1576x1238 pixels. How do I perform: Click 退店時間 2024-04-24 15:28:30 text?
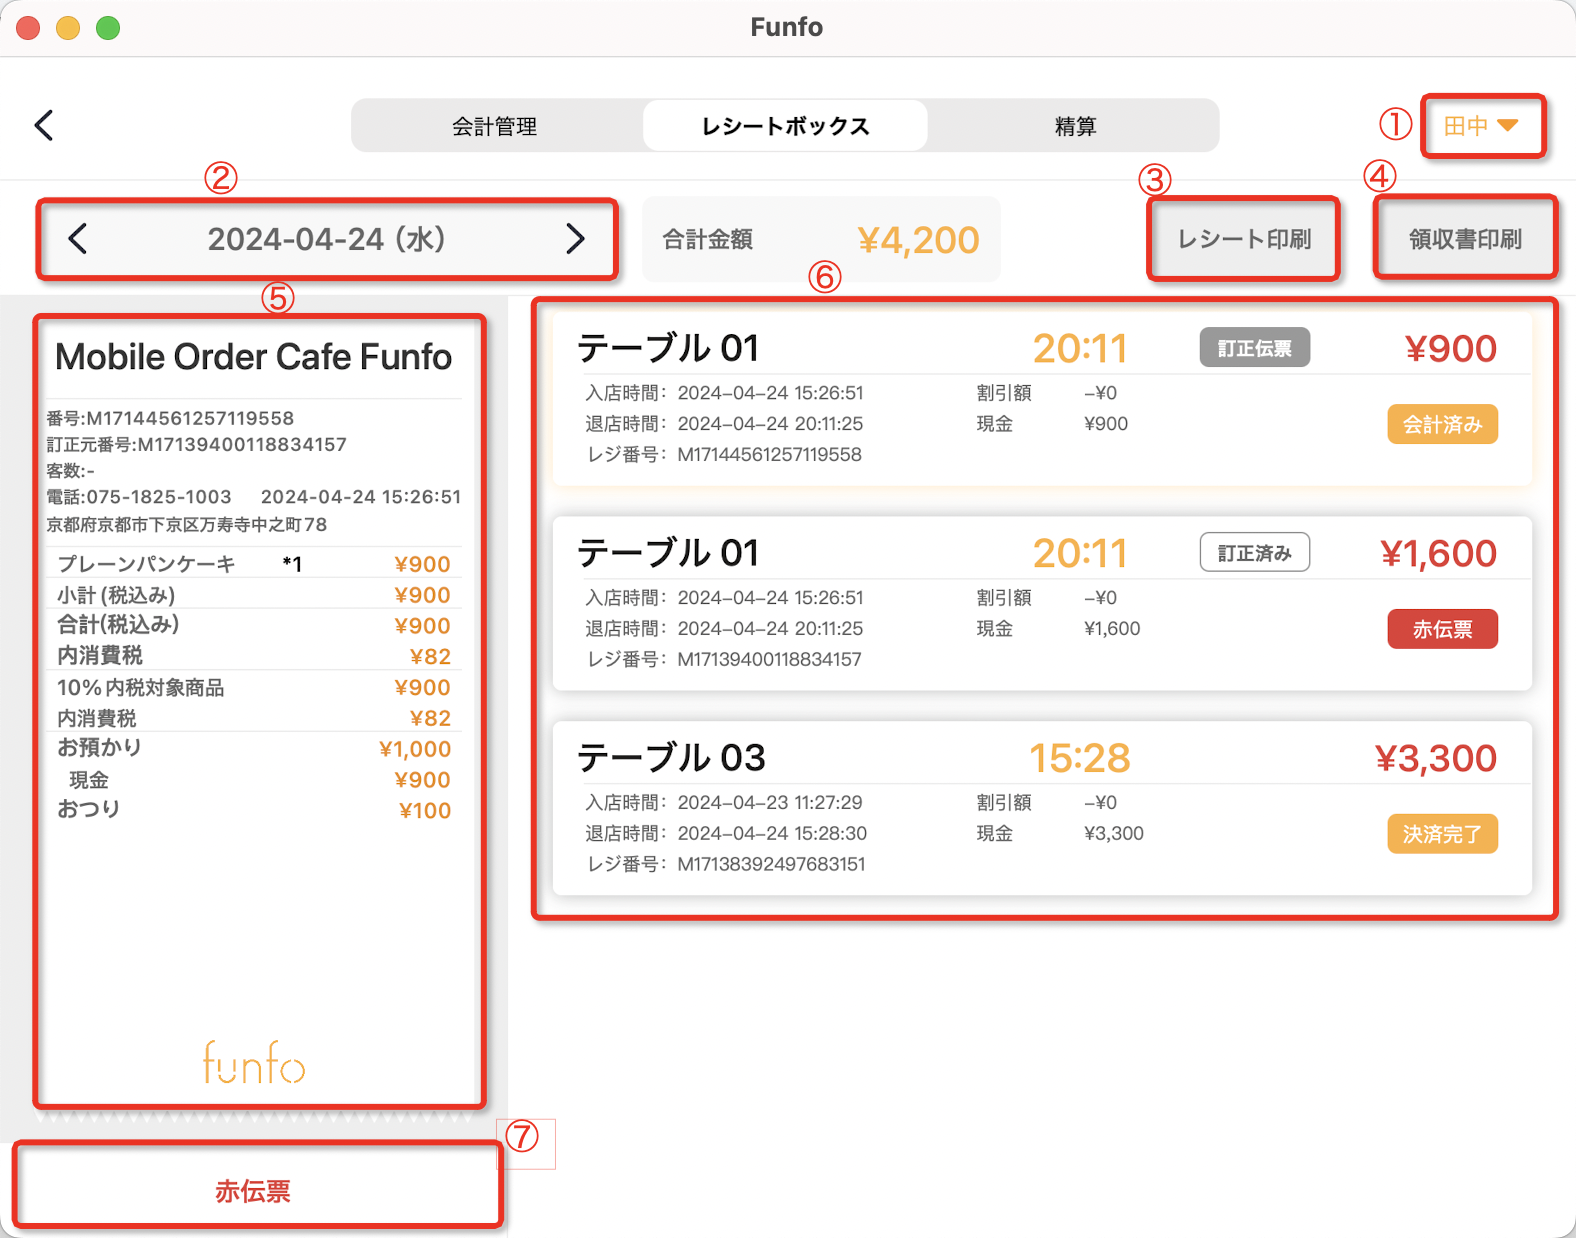[x=726, y=834]
